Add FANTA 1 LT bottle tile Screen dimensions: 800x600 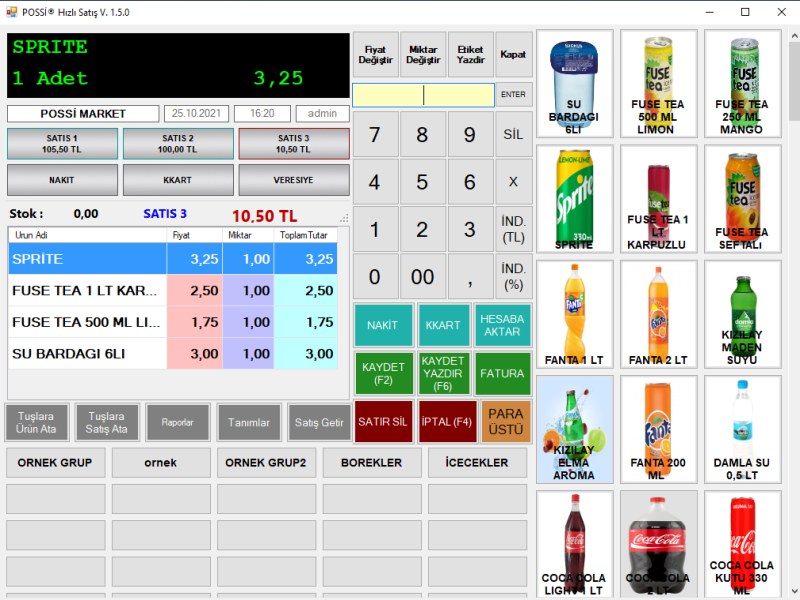tap(574, 314)
